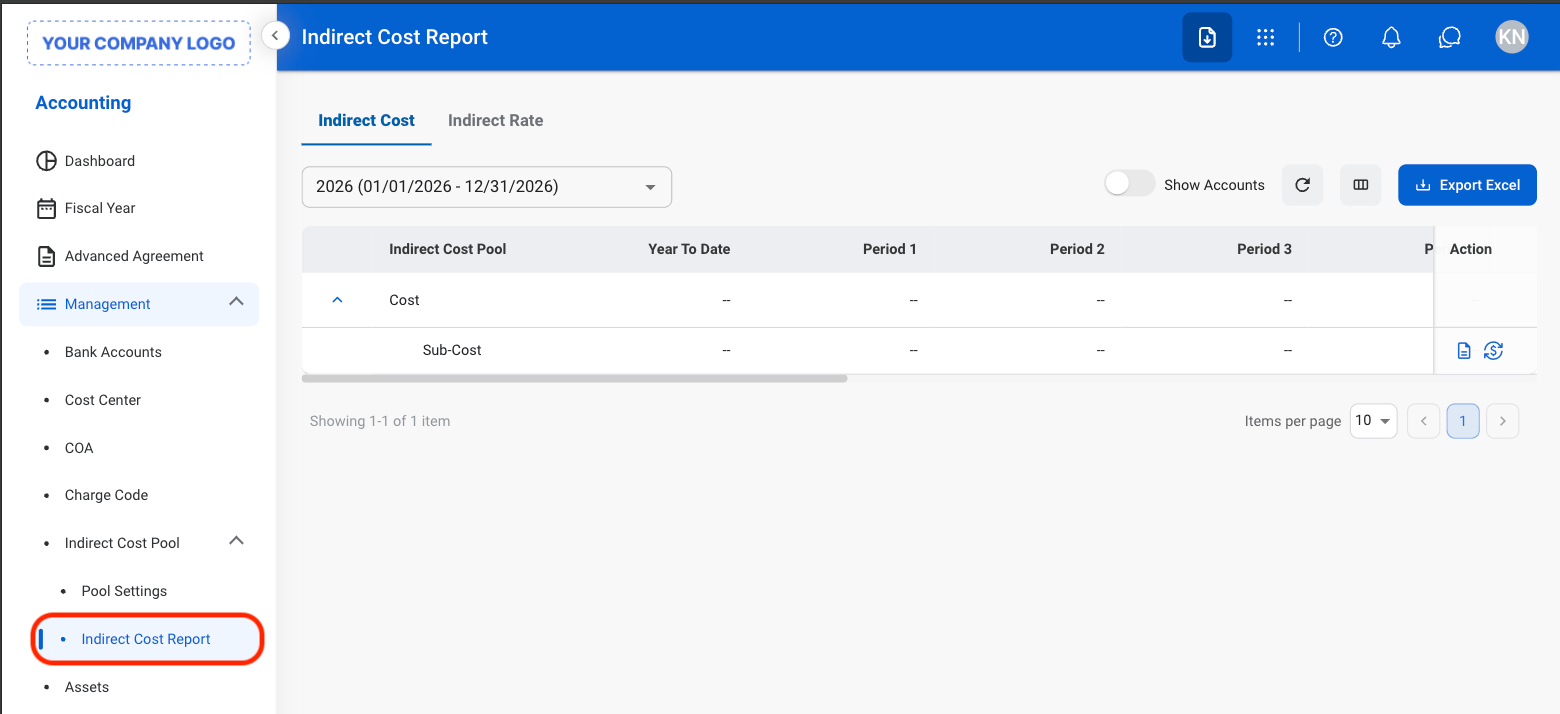1560x714 pixels.
Task: Open the help question mark icon
Action: click(1333, 38)
